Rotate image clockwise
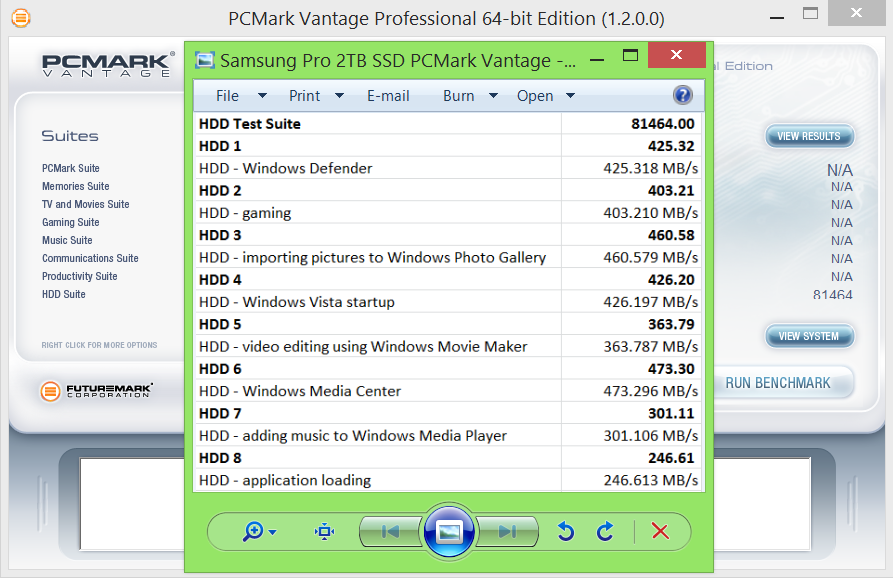Image resolution: width=893 pixels, height=578 pixels. [605, 531]
